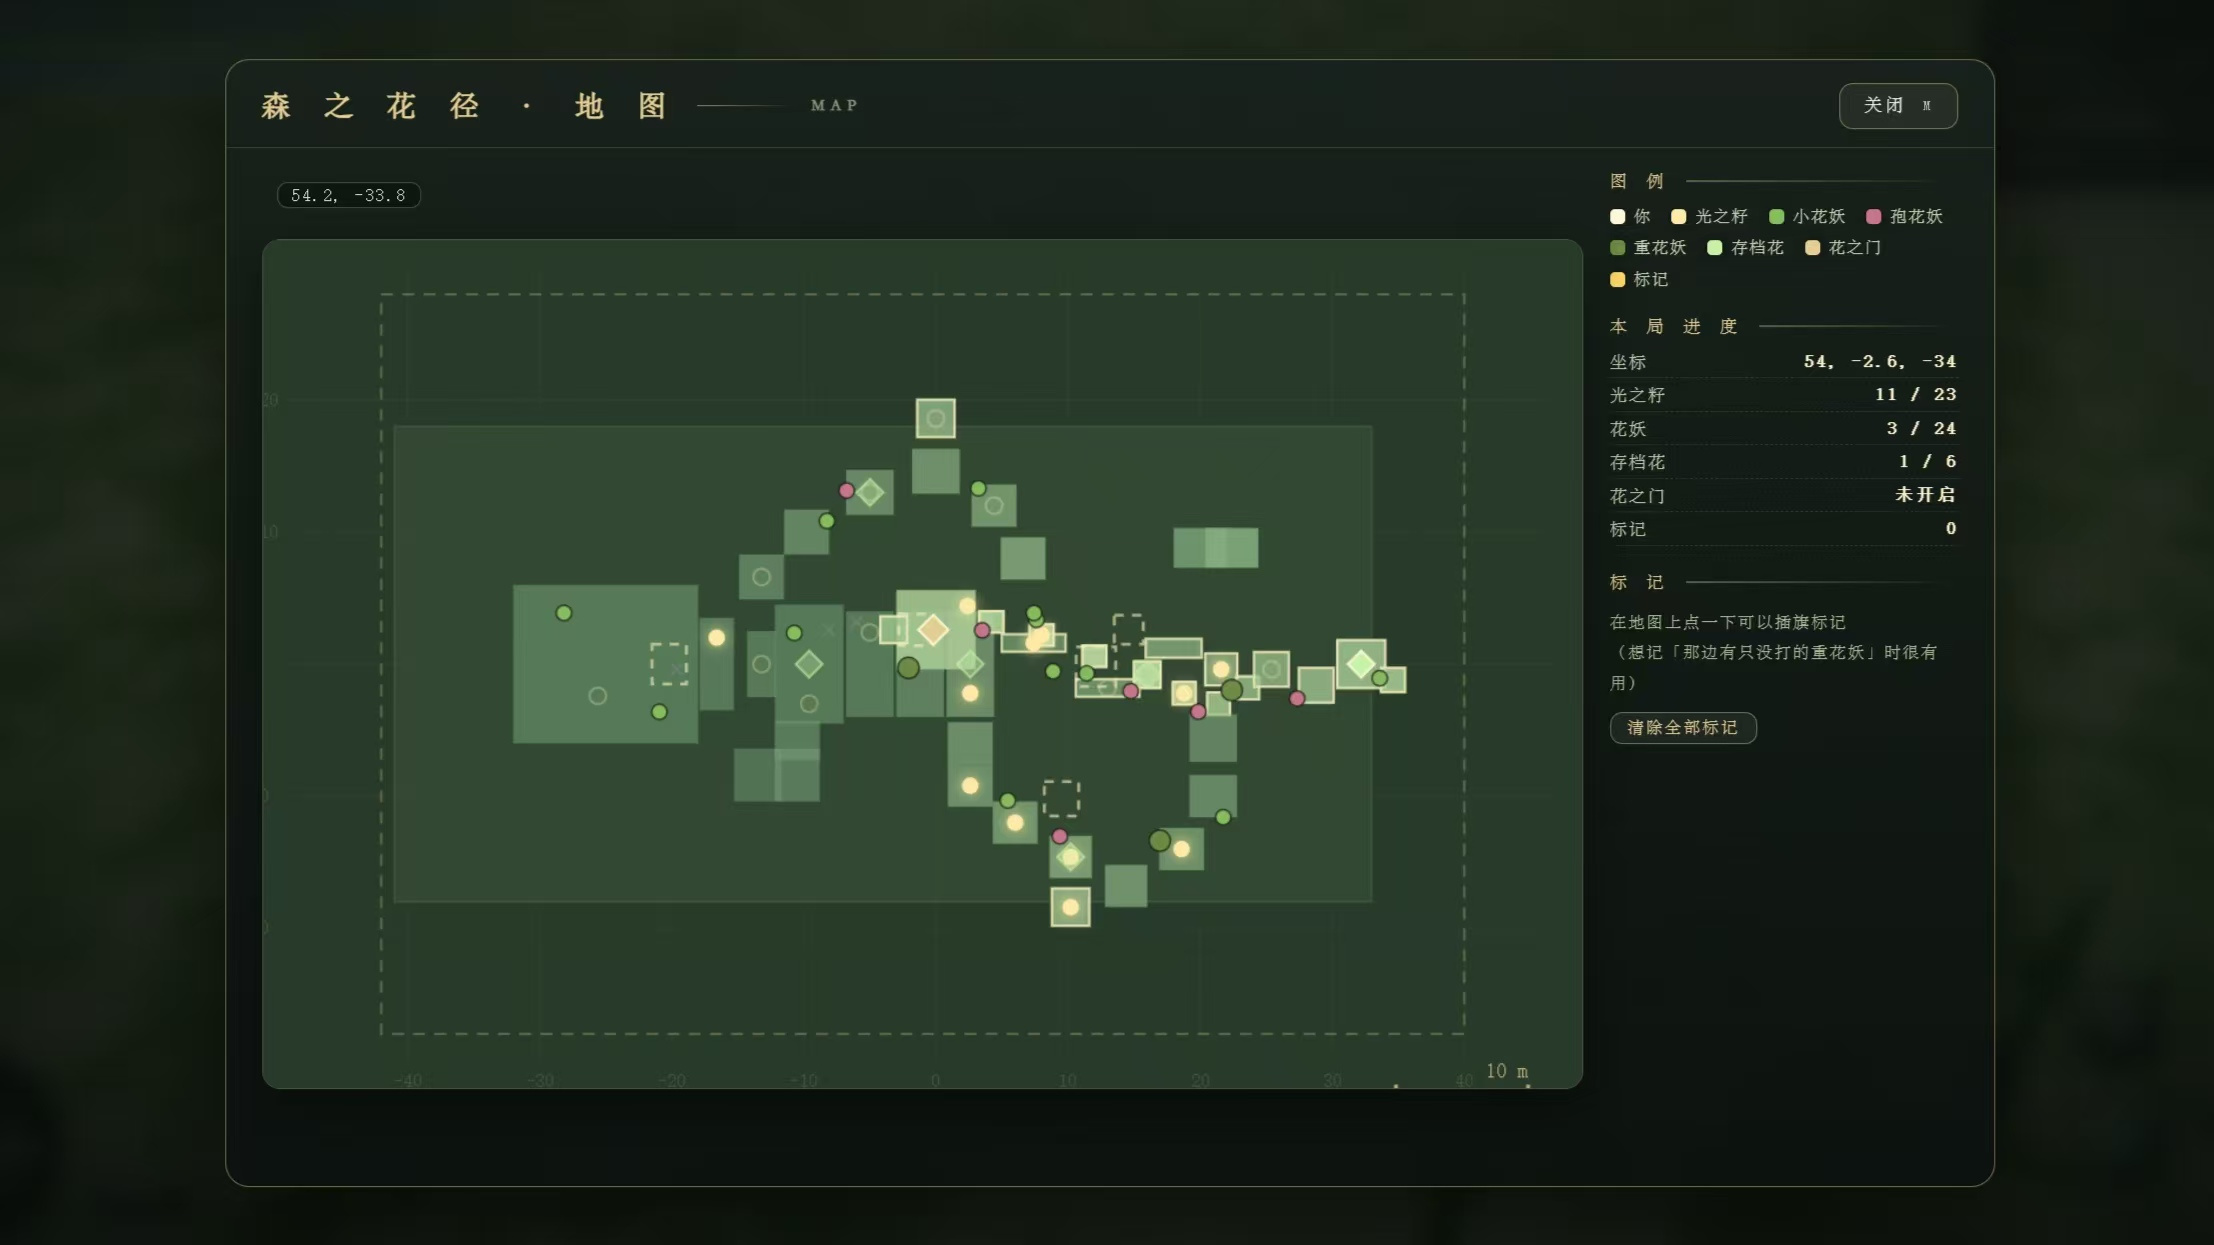Click the tan 花之门 diamond at map center
The image size is (2214, 1245).
932,629
